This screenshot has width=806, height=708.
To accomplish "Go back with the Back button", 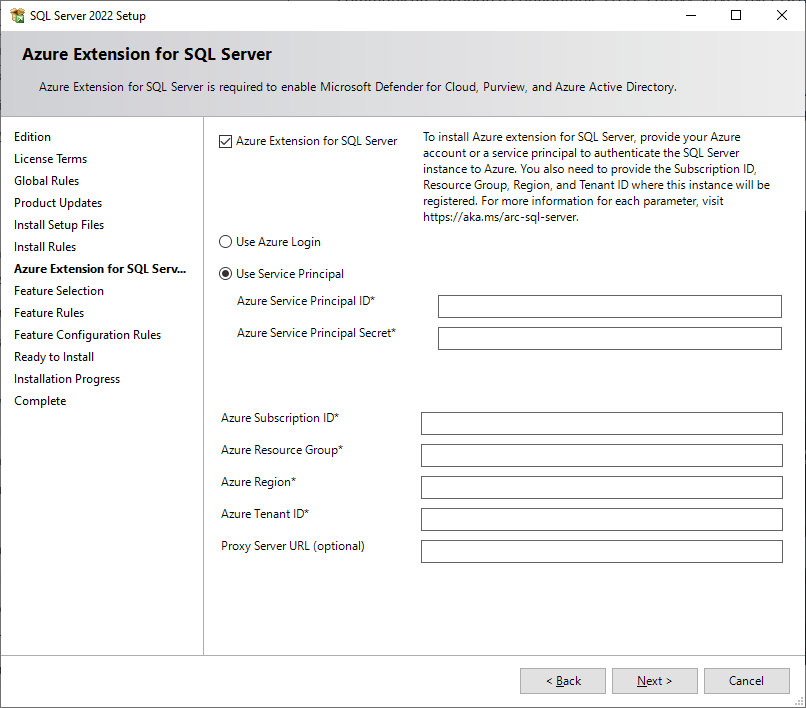I will 562,681.
